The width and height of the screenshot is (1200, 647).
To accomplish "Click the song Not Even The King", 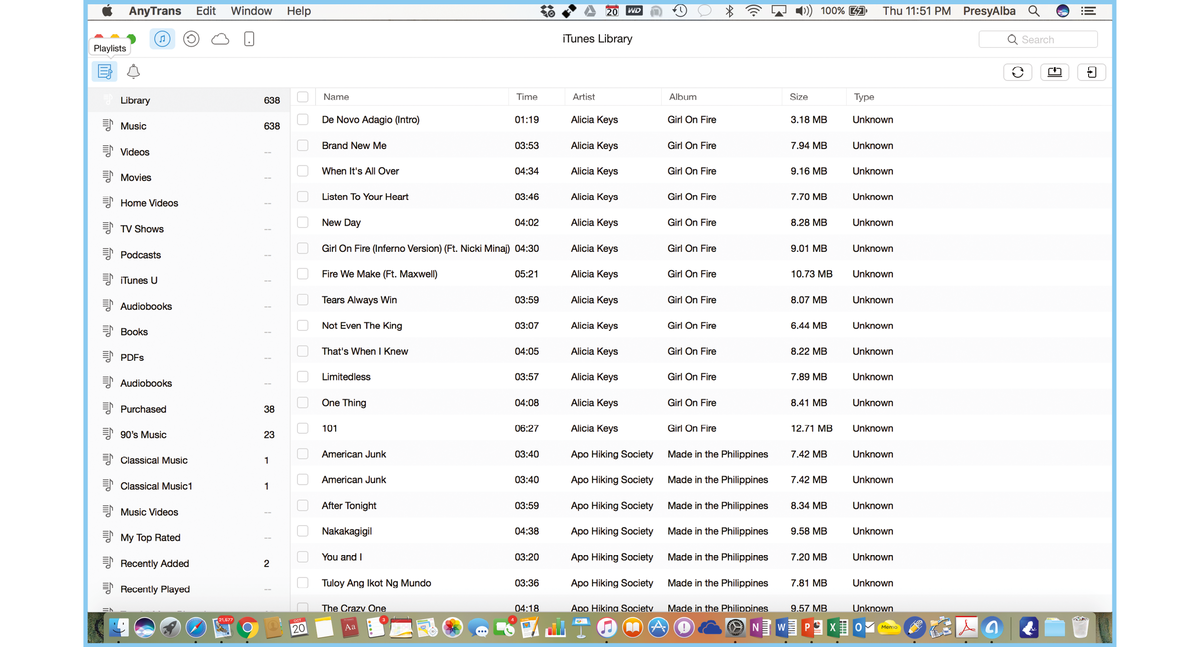I will point(362,325).
